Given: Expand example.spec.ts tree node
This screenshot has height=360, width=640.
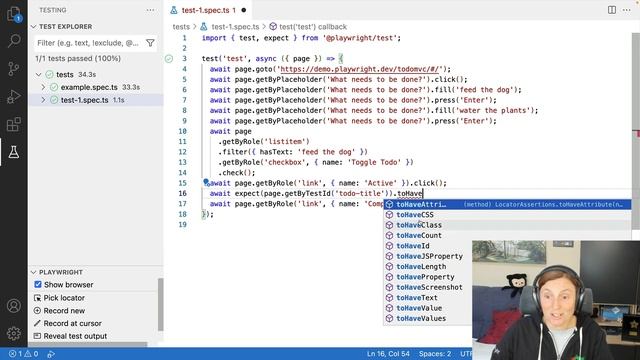Looking at the screenshot, I should pyautogui.click(x=43, y=87).
